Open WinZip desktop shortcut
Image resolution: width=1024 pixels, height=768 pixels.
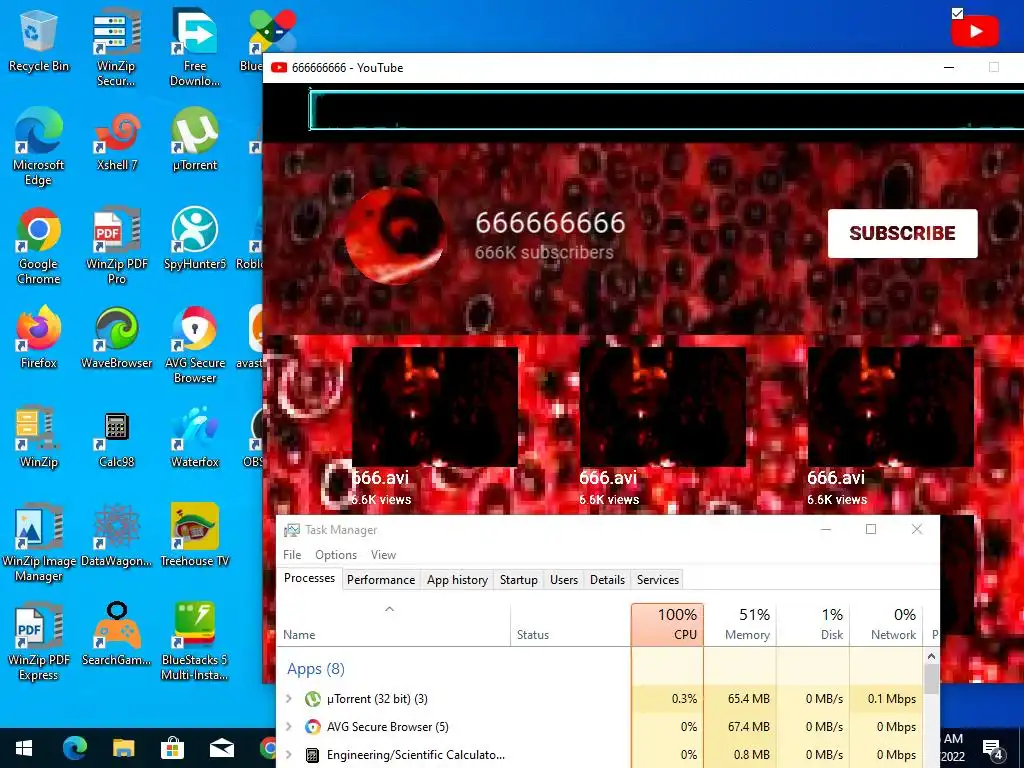pyautogui.click(x=39, y=437)
